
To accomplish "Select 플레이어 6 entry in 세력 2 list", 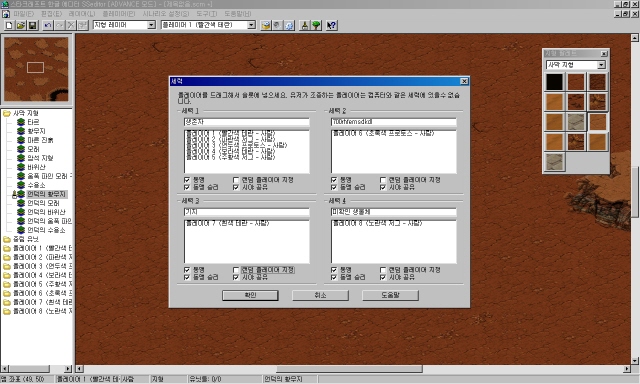I will [383, 133].
